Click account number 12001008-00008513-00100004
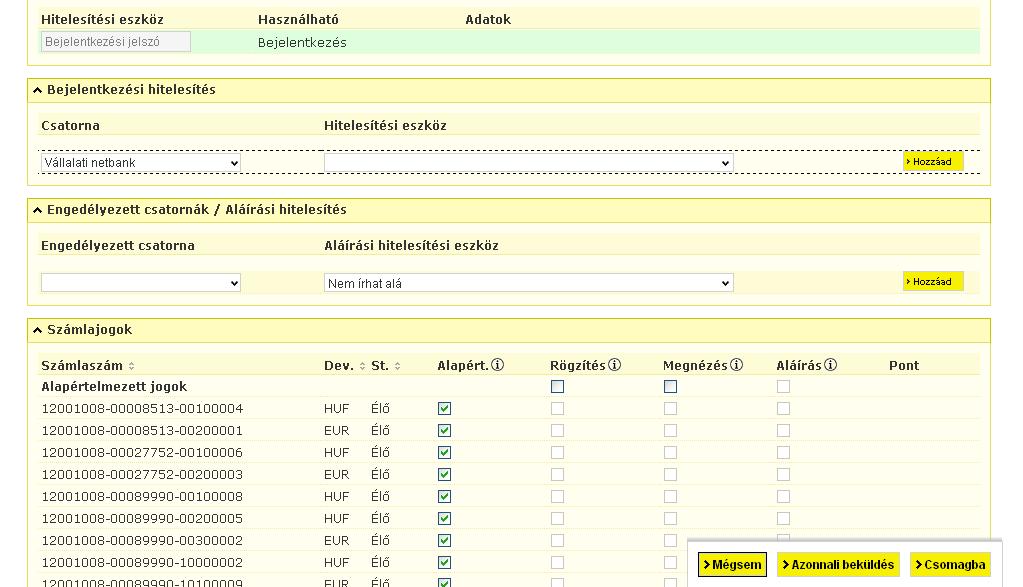The image size is (1023, 587). pos(142,408)
